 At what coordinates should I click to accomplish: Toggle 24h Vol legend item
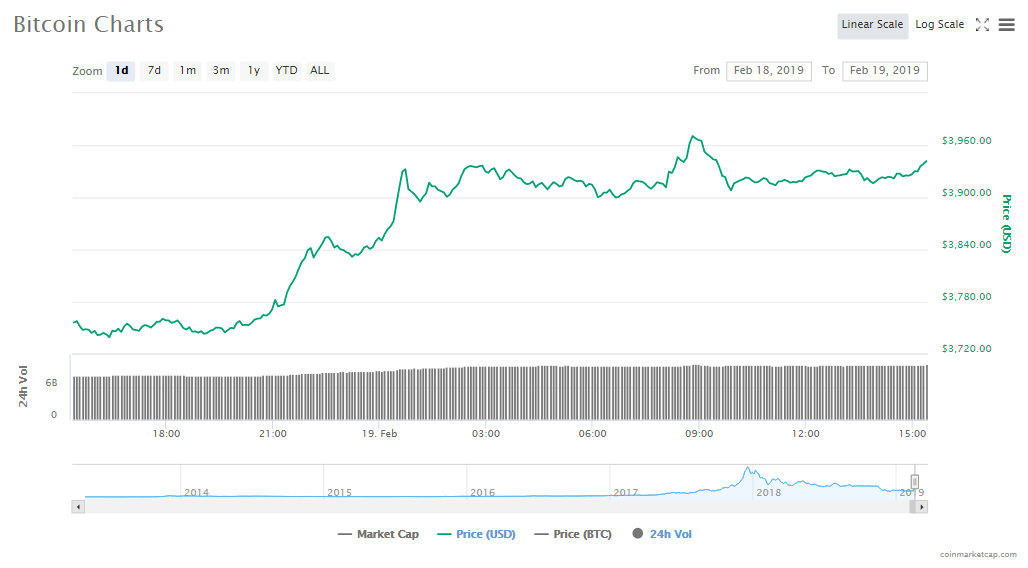tap(662, 534)
